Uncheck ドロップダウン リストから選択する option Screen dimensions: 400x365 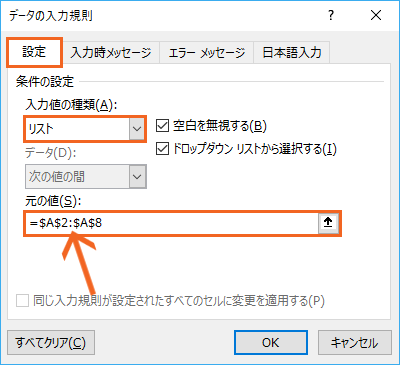pos(162,149)
